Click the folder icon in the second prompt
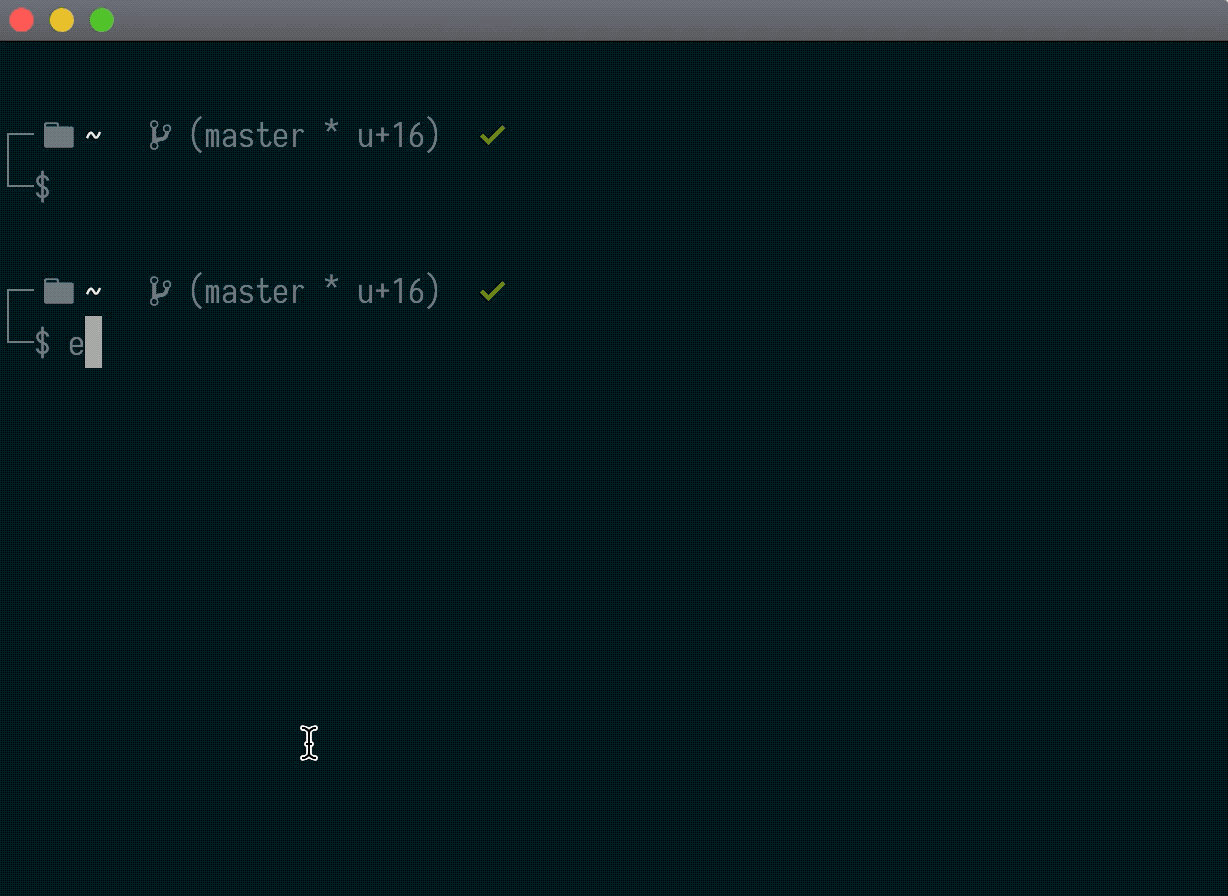 click(57, 291)
